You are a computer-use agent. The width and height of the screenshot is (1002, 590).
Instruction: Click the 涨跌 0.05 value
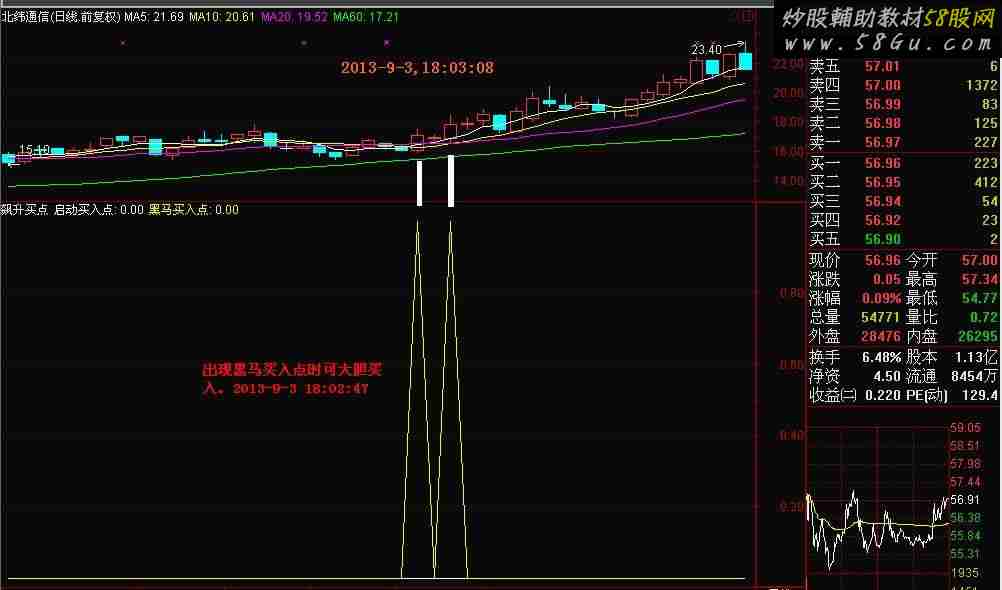coord(887,279)
